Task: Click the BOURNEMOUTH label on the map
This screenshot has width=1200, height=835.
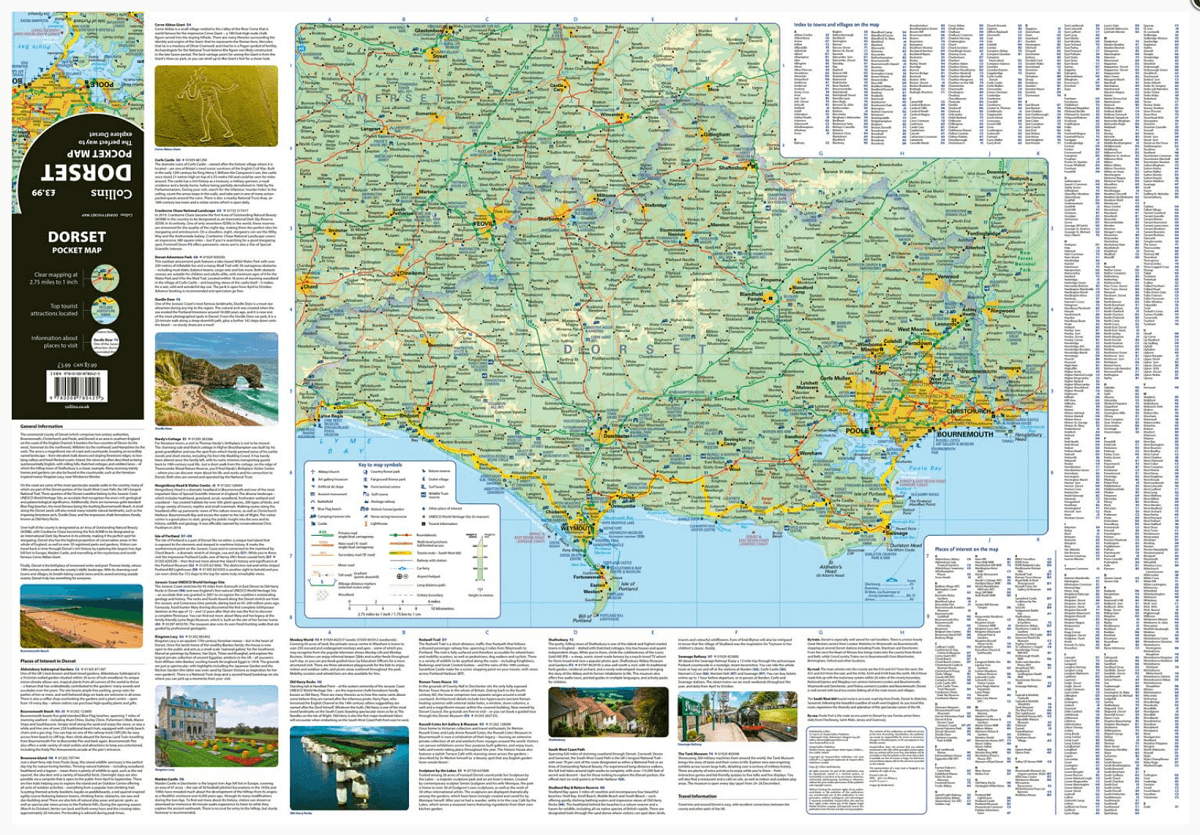Action: [965, 434]
